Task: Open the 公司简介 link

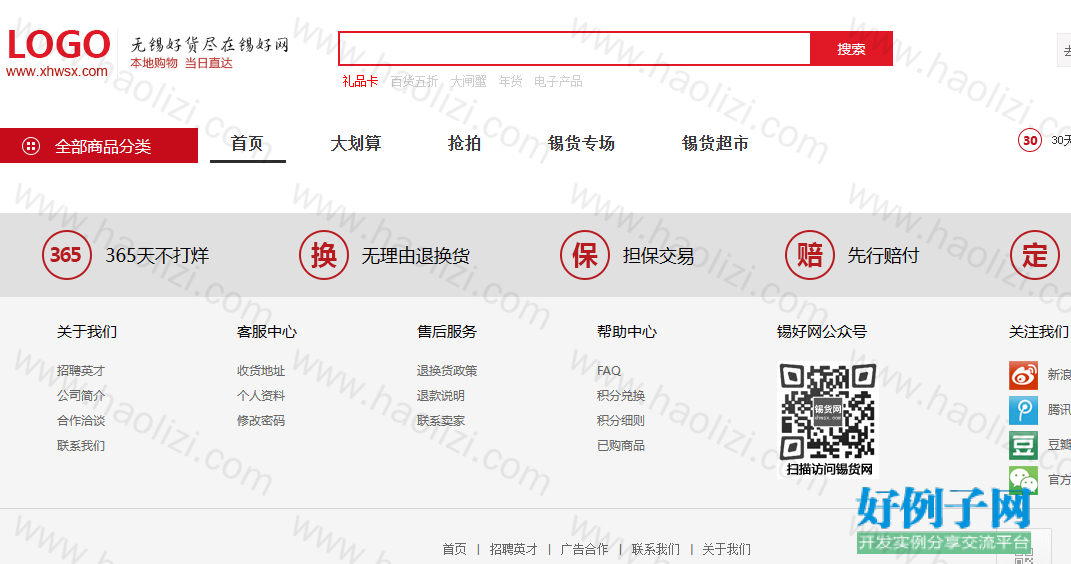Action: tap(81, 395)
